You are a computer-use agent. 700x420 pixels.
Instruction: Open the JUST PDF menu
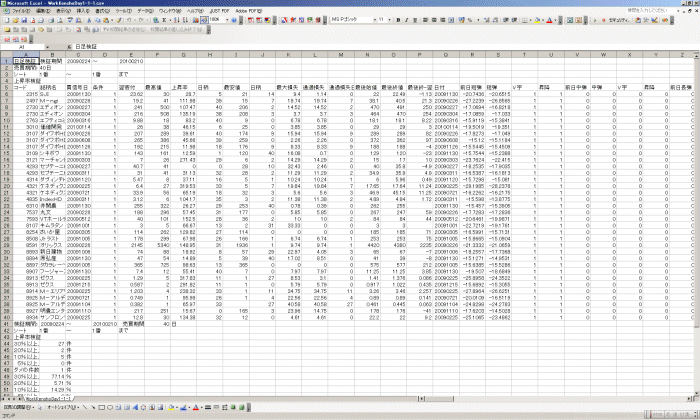[x=219, y=11]
